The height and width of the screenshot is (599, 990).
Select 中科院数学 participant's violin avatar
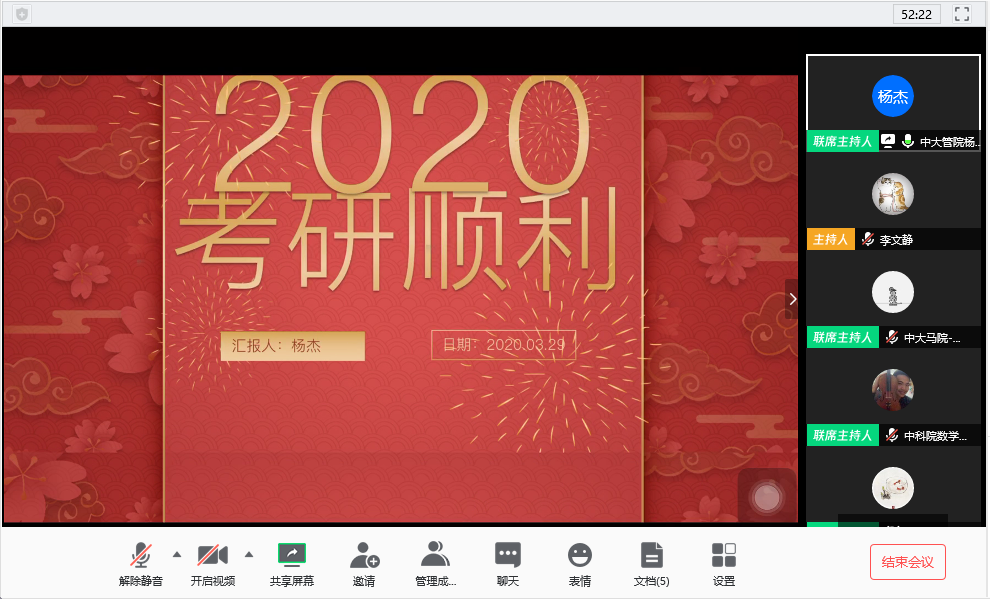point(893,389)
